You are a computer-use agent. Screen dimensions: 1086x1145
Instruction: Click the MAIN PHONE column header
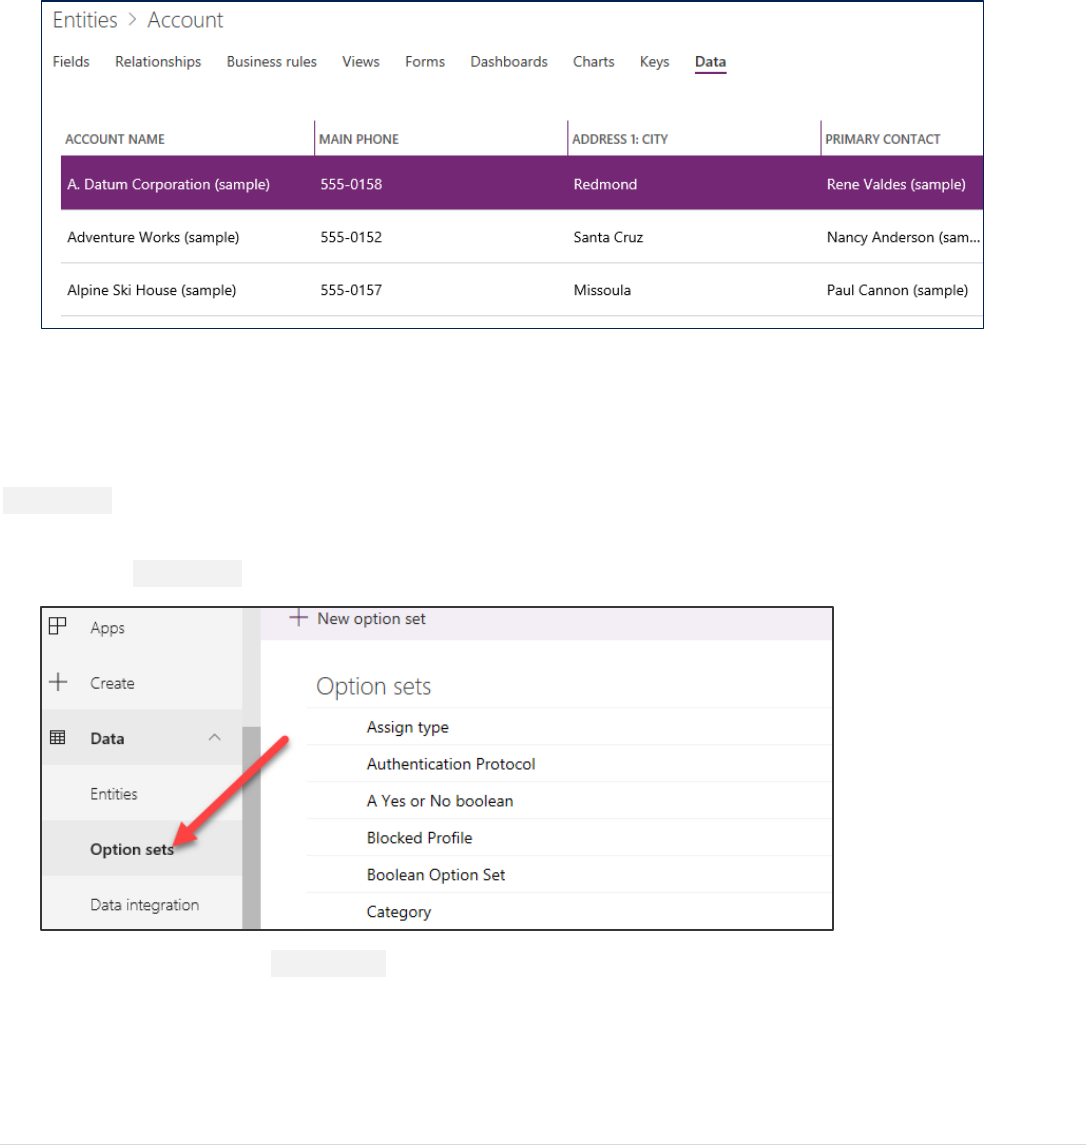359,139
